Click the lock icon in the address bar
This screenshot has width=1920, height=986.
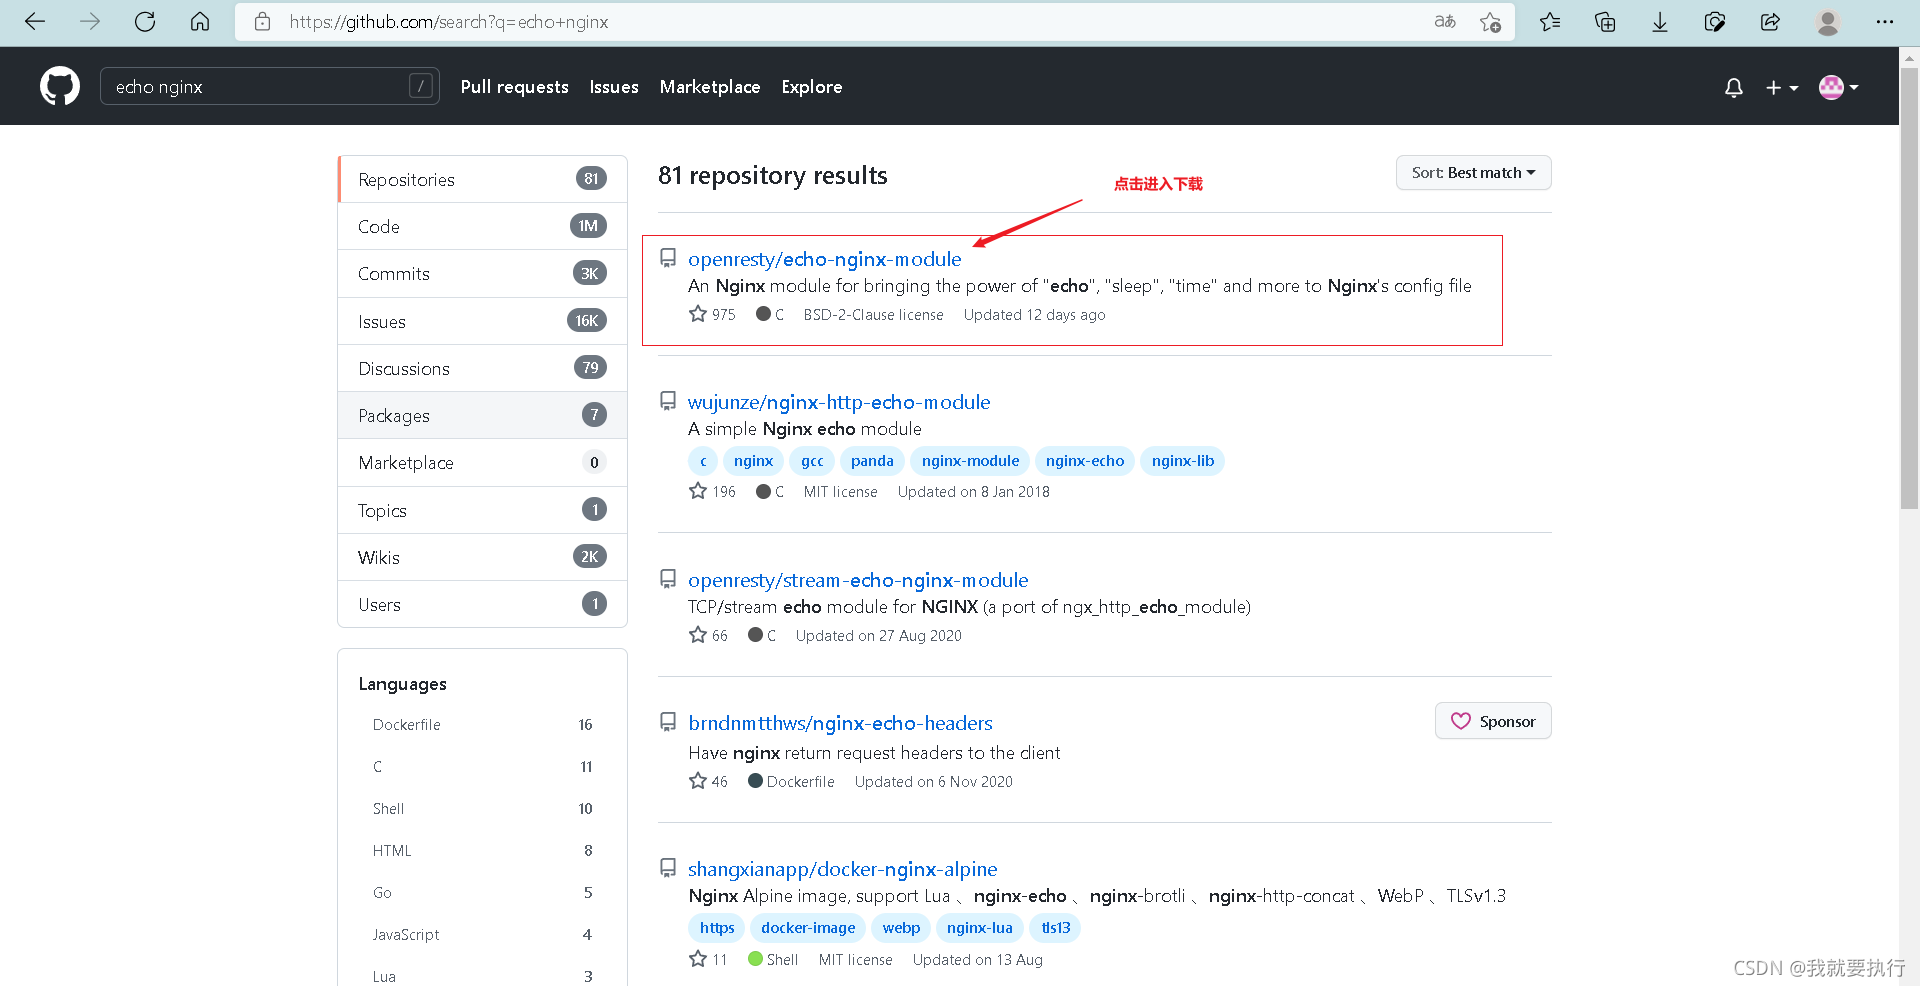[262, 21]
